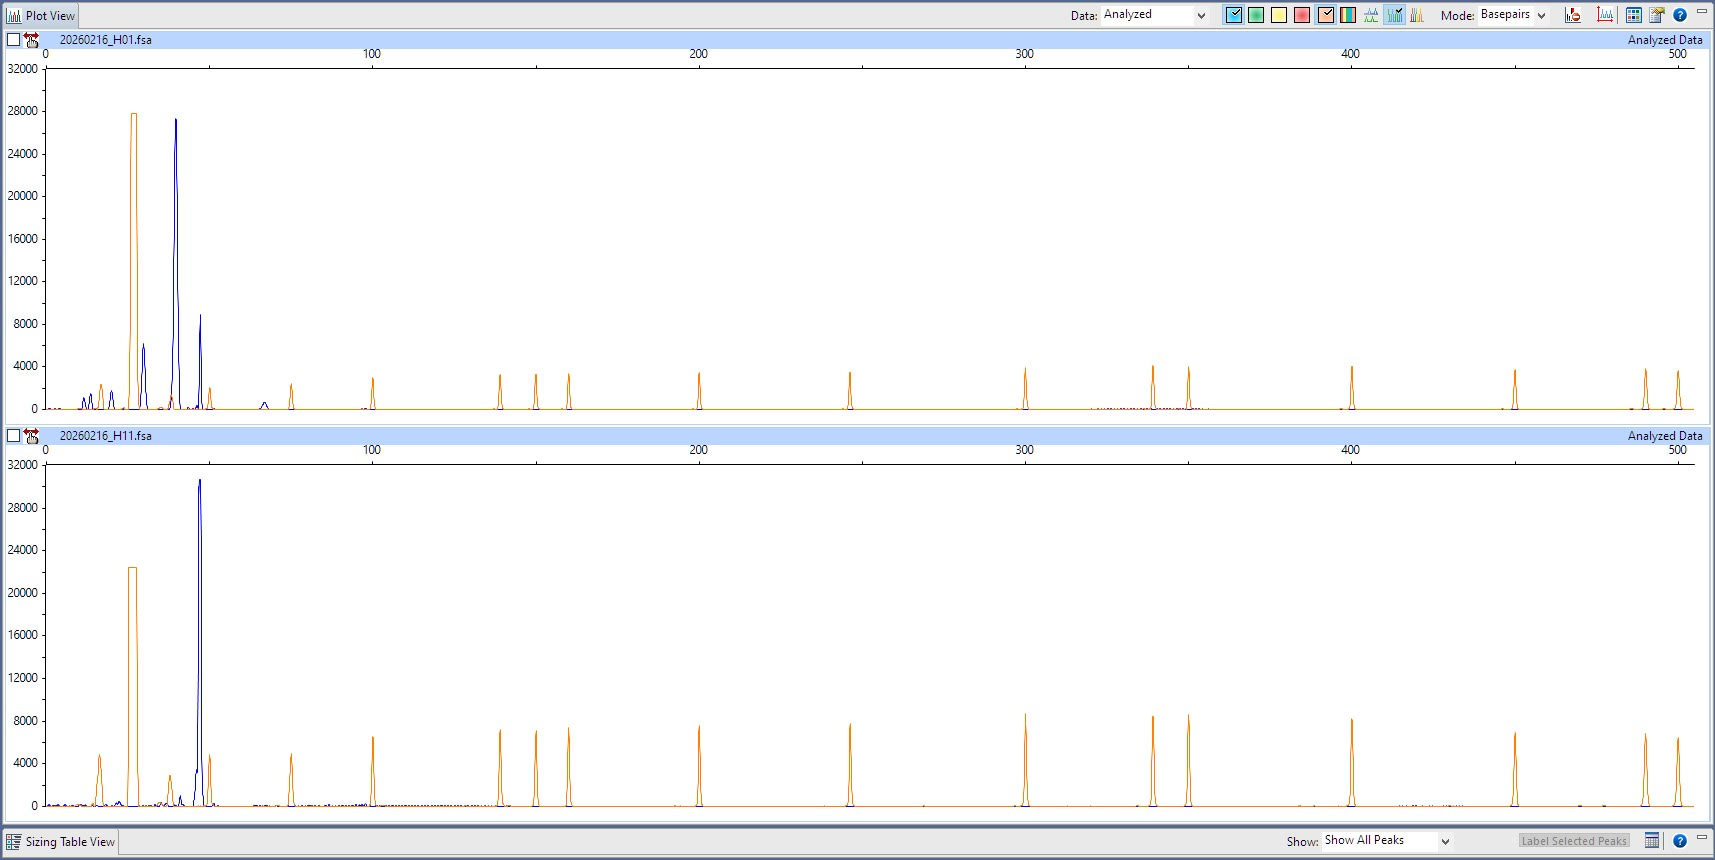Check the box for 20260216_H01.fsa

[x=13, y=40]
